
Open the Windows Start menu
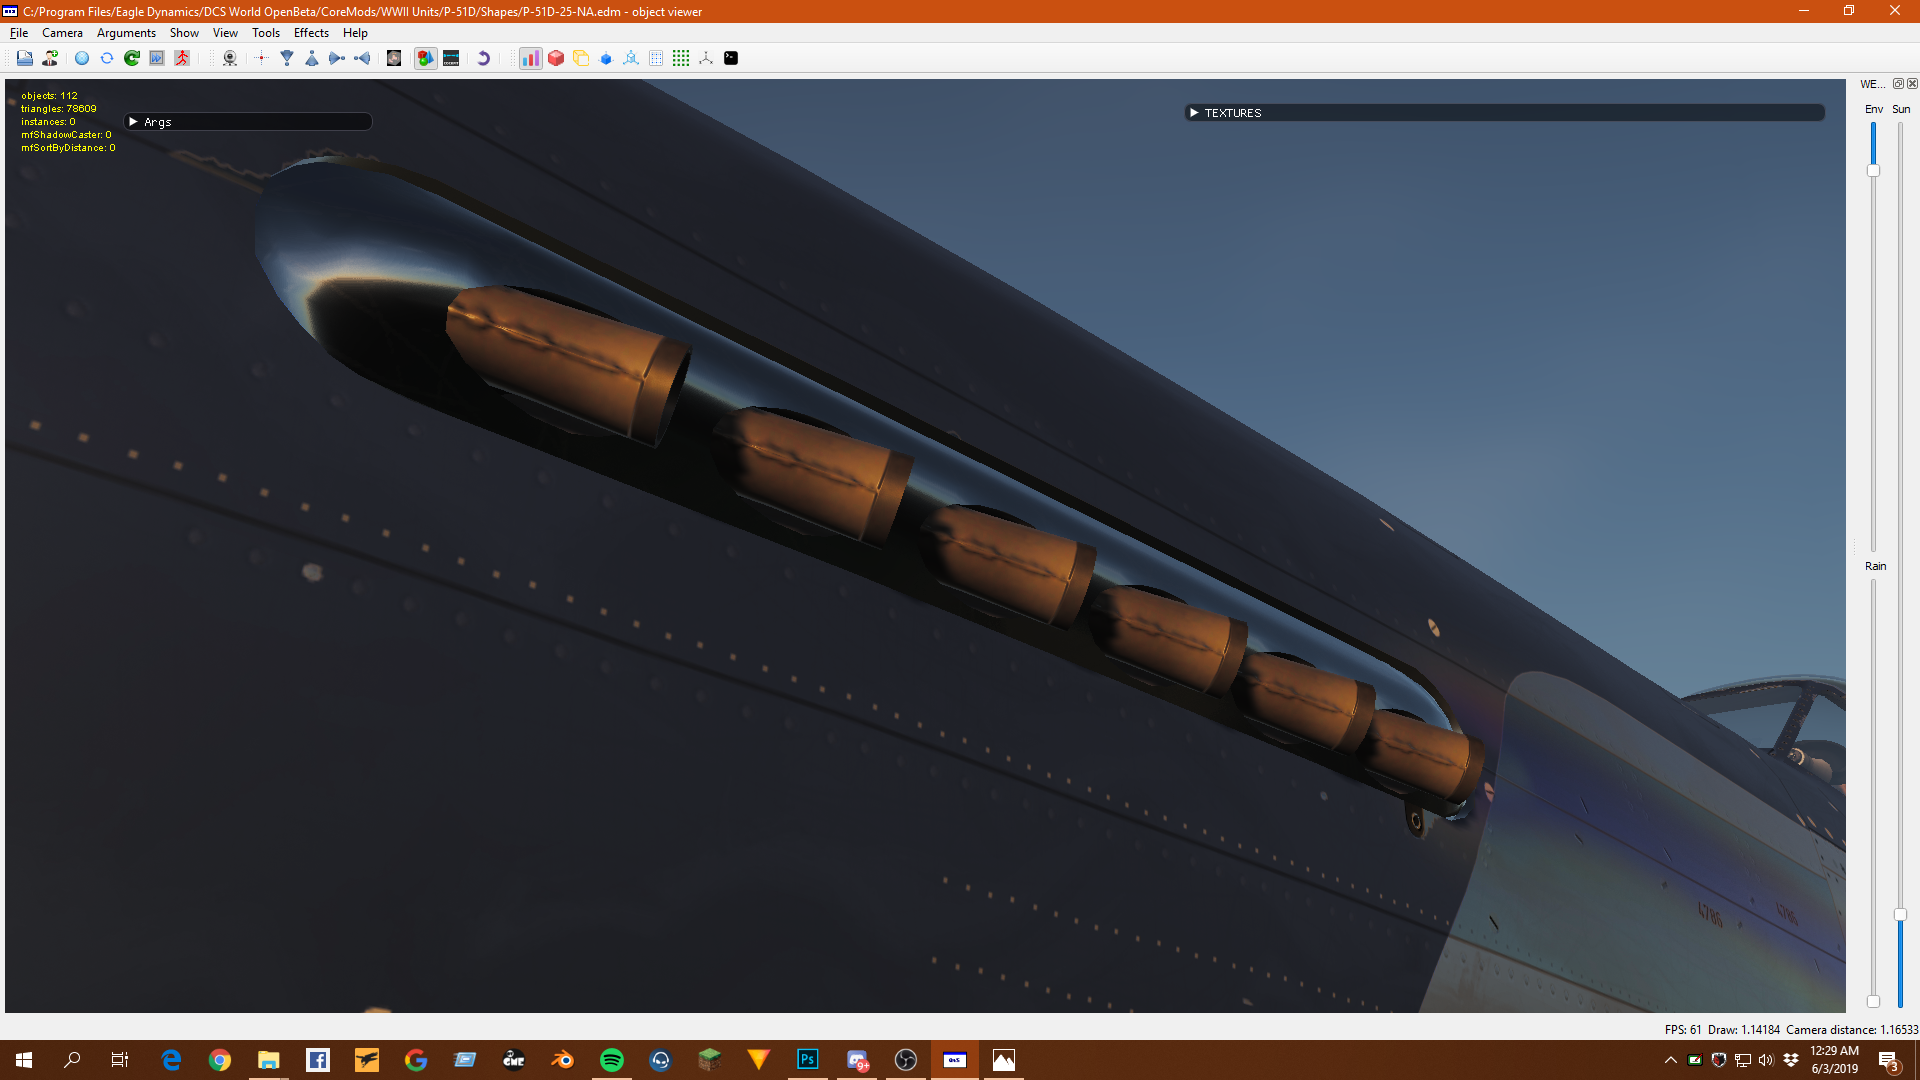click(x=24, y=1060)
